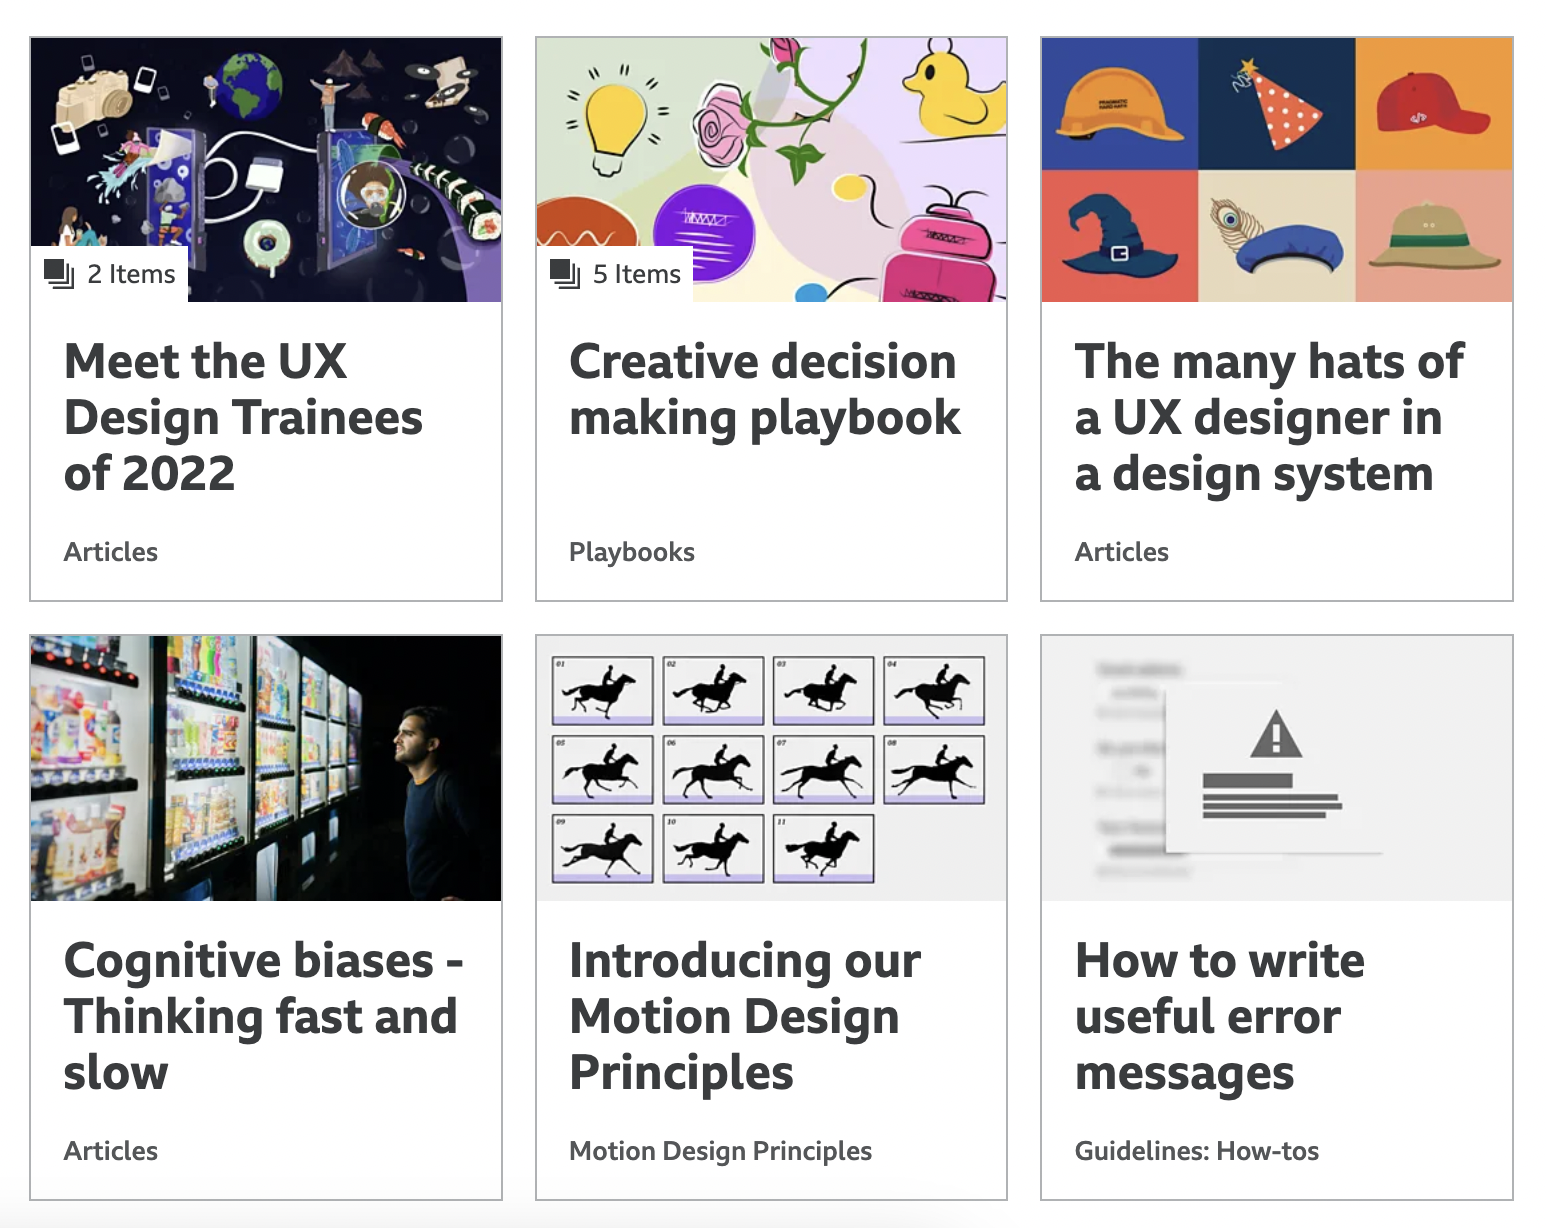Click the lightbulb and rose illustration thumbnail
This screenshot has width=1546, height=1228.
771,170
